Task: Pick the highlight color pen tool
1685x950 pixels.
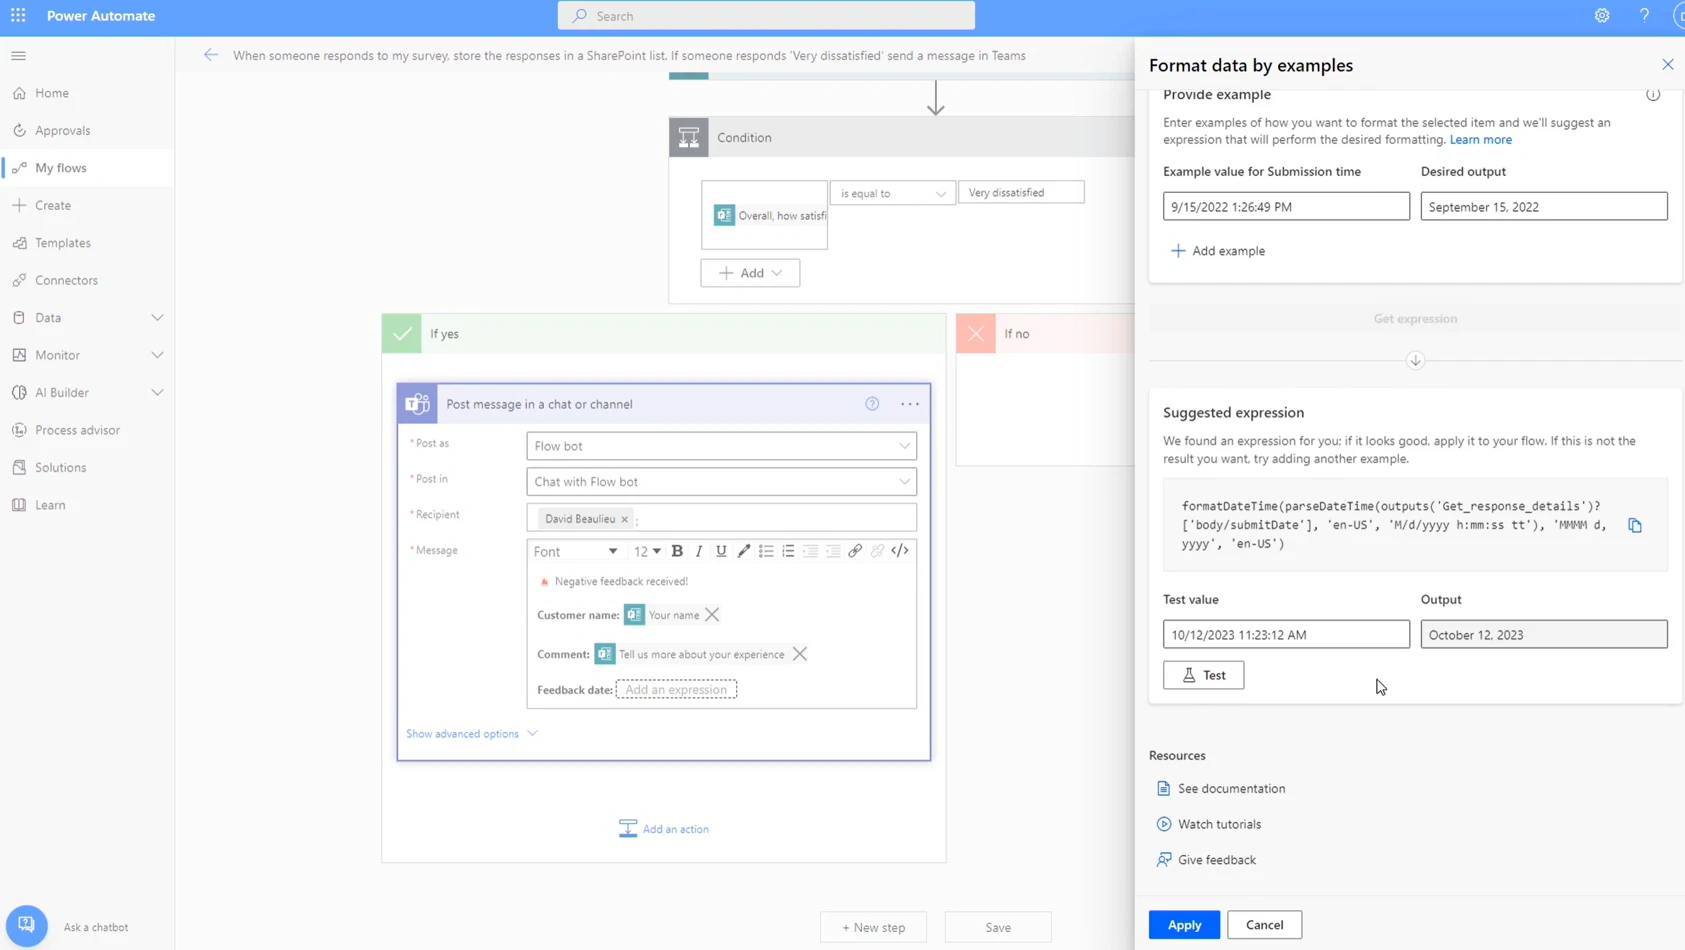Action: (x=743, y=551)
